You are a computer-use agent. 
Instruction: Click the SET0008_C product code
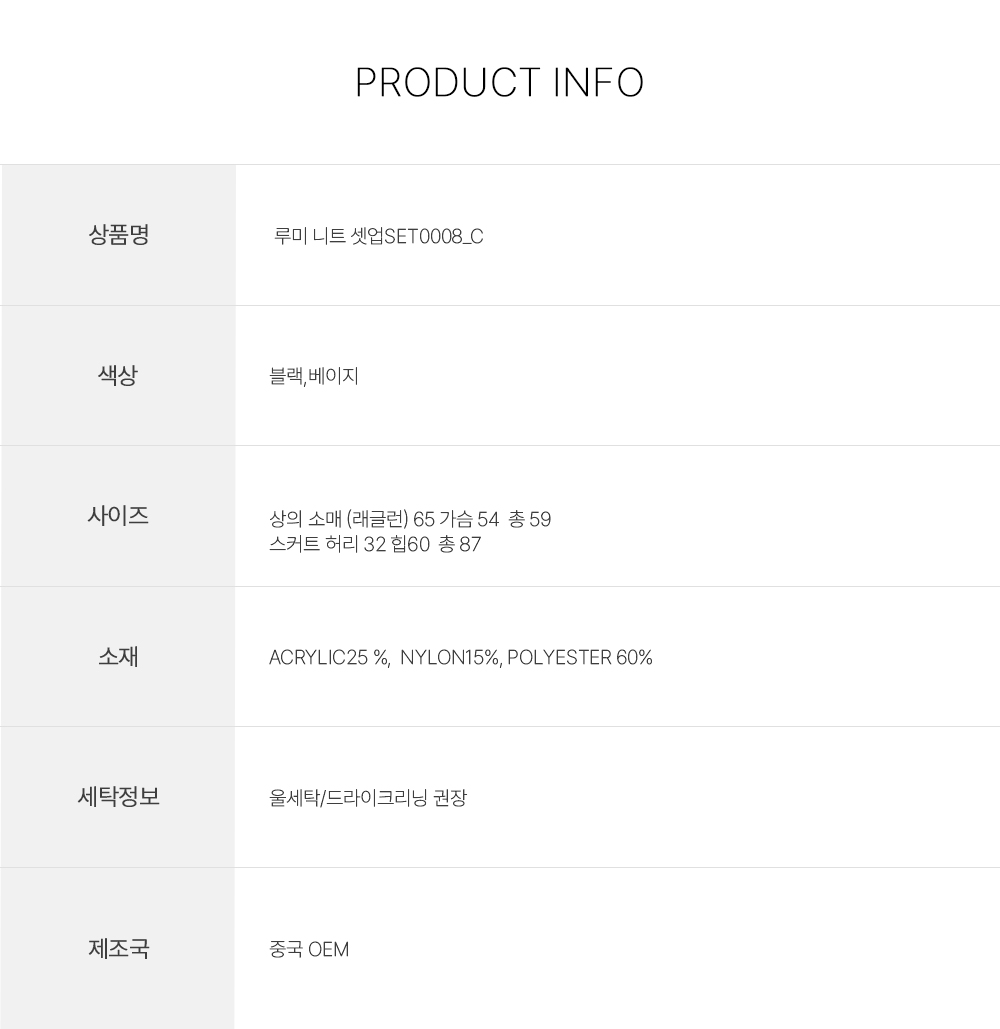tap(434, 237)
